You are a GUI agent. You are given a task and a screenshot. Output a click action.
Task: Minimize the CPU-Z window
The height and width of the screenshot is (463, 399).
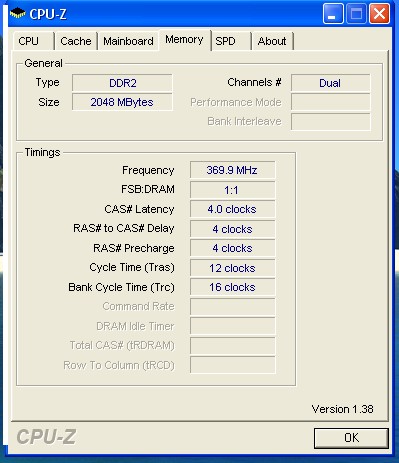333,14
